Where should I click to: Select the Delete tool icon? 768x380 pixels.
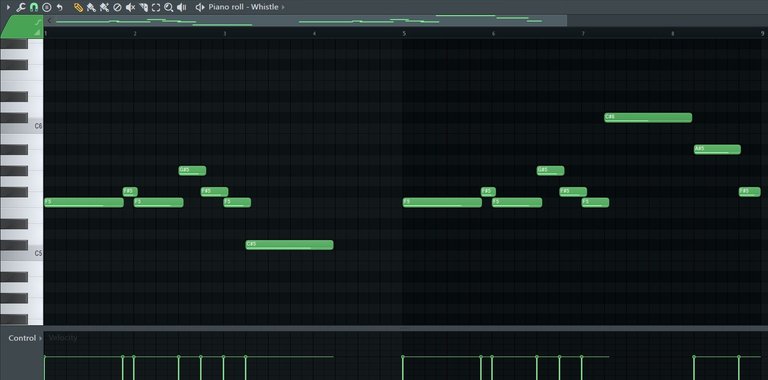pyautogui.click(x=117, y=7)
